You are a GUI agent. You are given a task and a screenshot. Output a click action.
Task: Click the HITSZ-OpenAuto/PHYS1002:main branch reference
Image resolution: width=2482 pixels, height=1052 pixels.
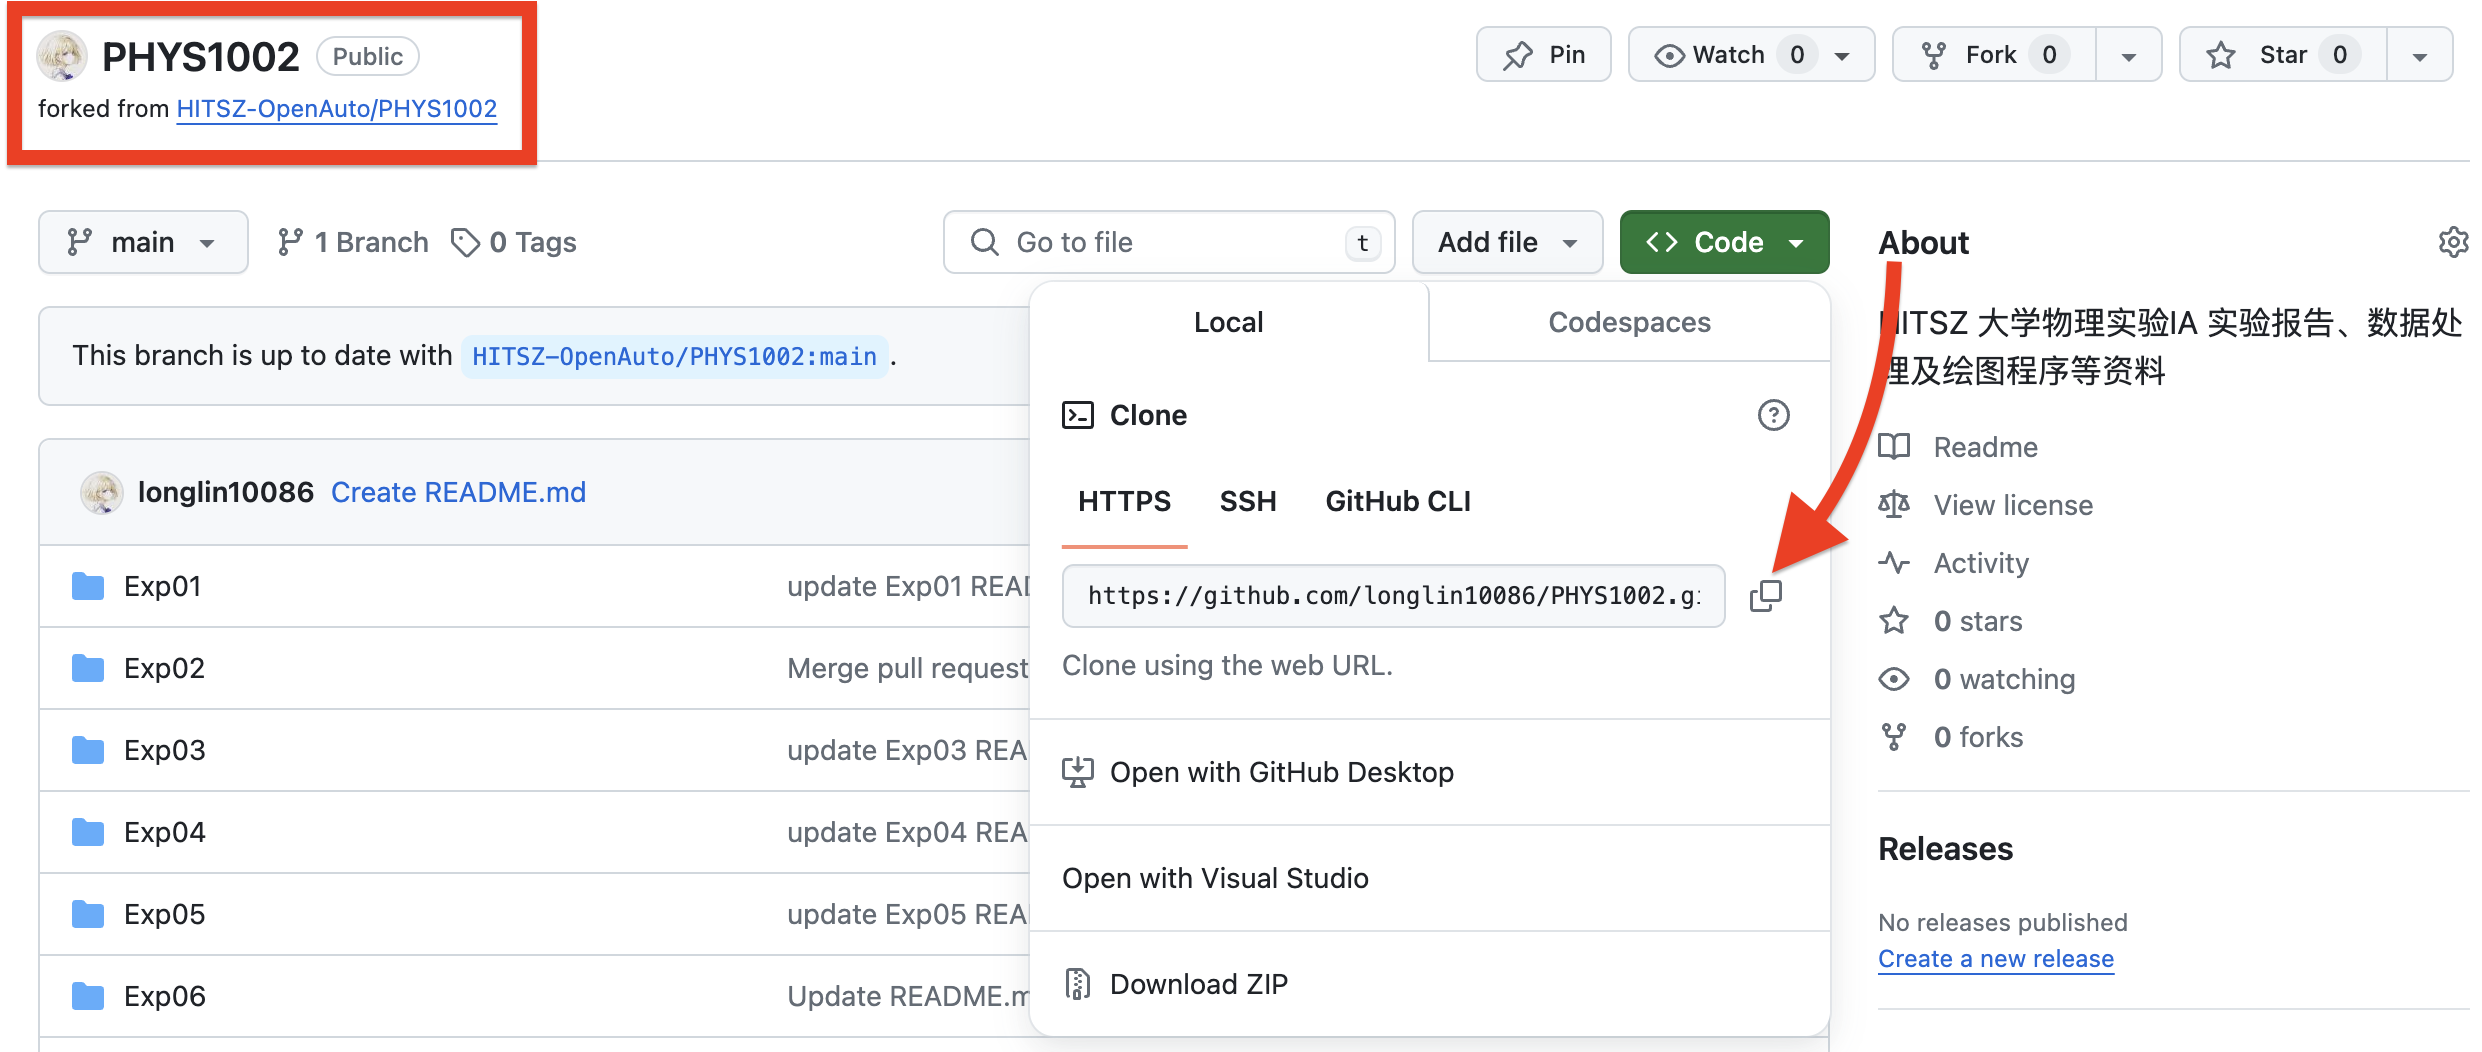(x=674, y=356)
